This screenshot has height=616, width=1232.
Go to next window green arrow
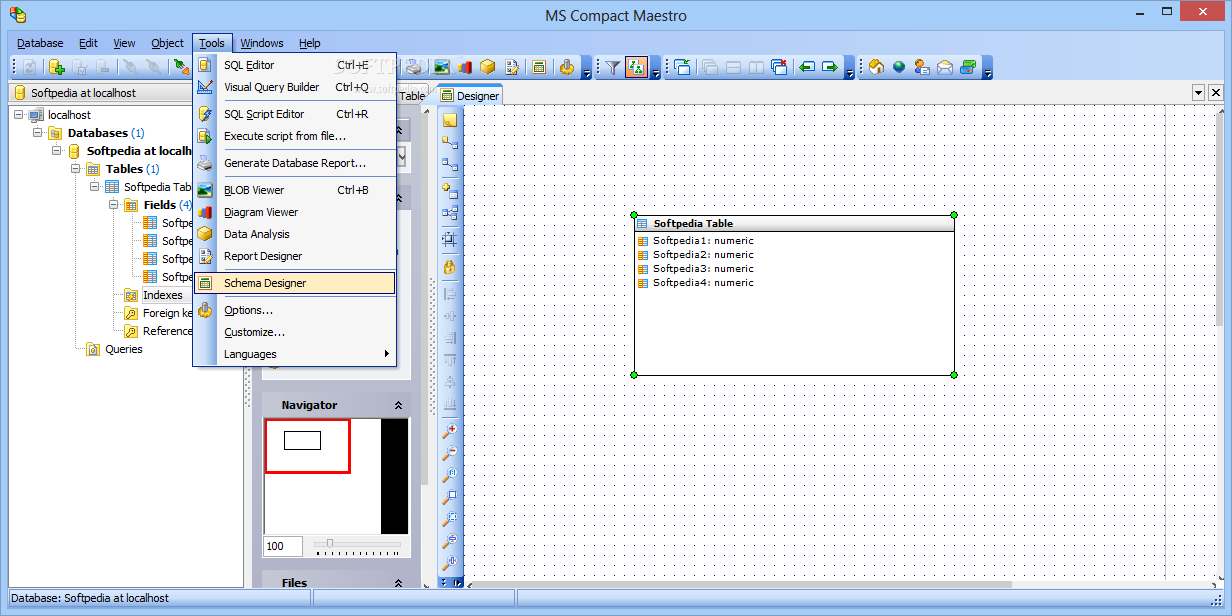pyautogui.click(x=830, y=67)
